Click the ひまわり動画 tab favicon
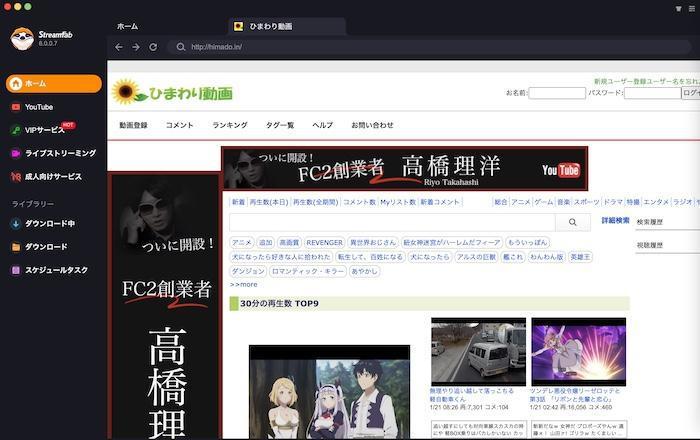Screen dimensions: 700x440 239,26
